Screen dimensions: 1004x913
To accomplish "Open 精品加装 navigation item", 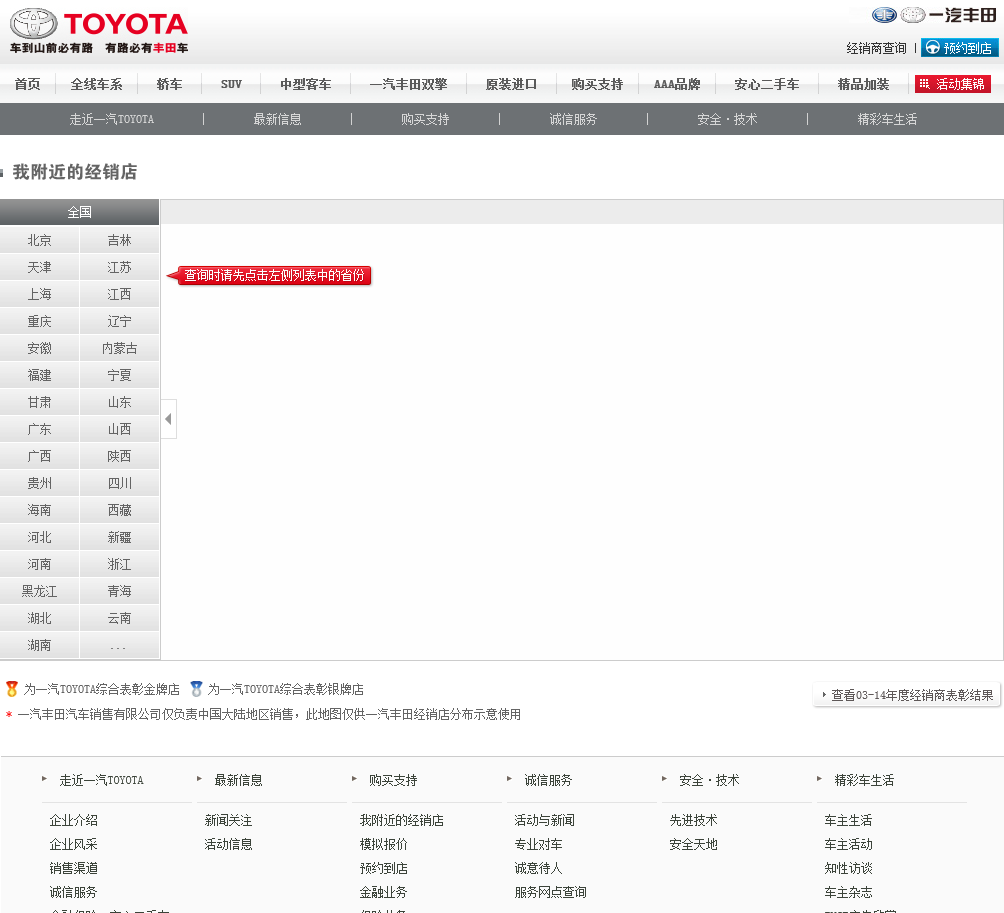I will coord(863,84).
